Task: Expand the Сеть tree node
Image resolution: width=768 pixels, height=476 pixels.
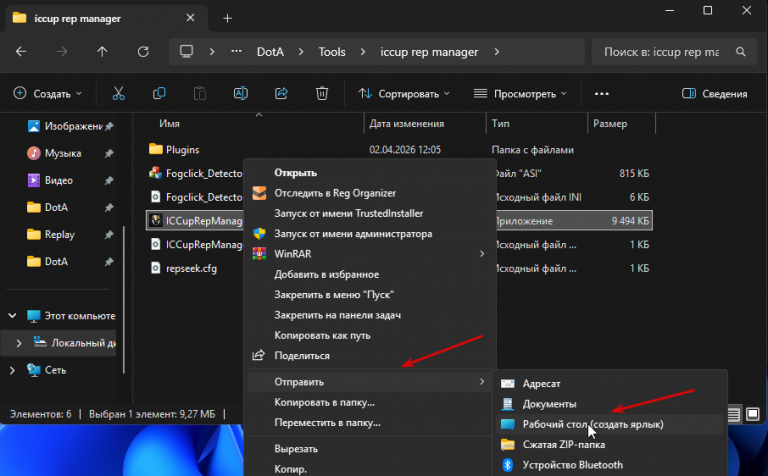Action: point(12,370)
